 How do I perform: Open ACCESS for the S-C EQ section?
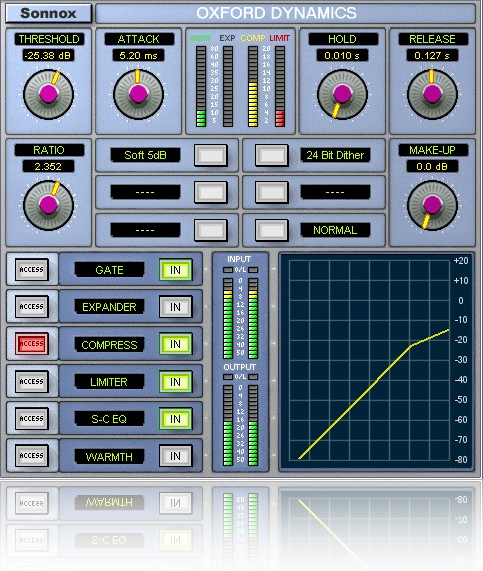coord(32,418)
